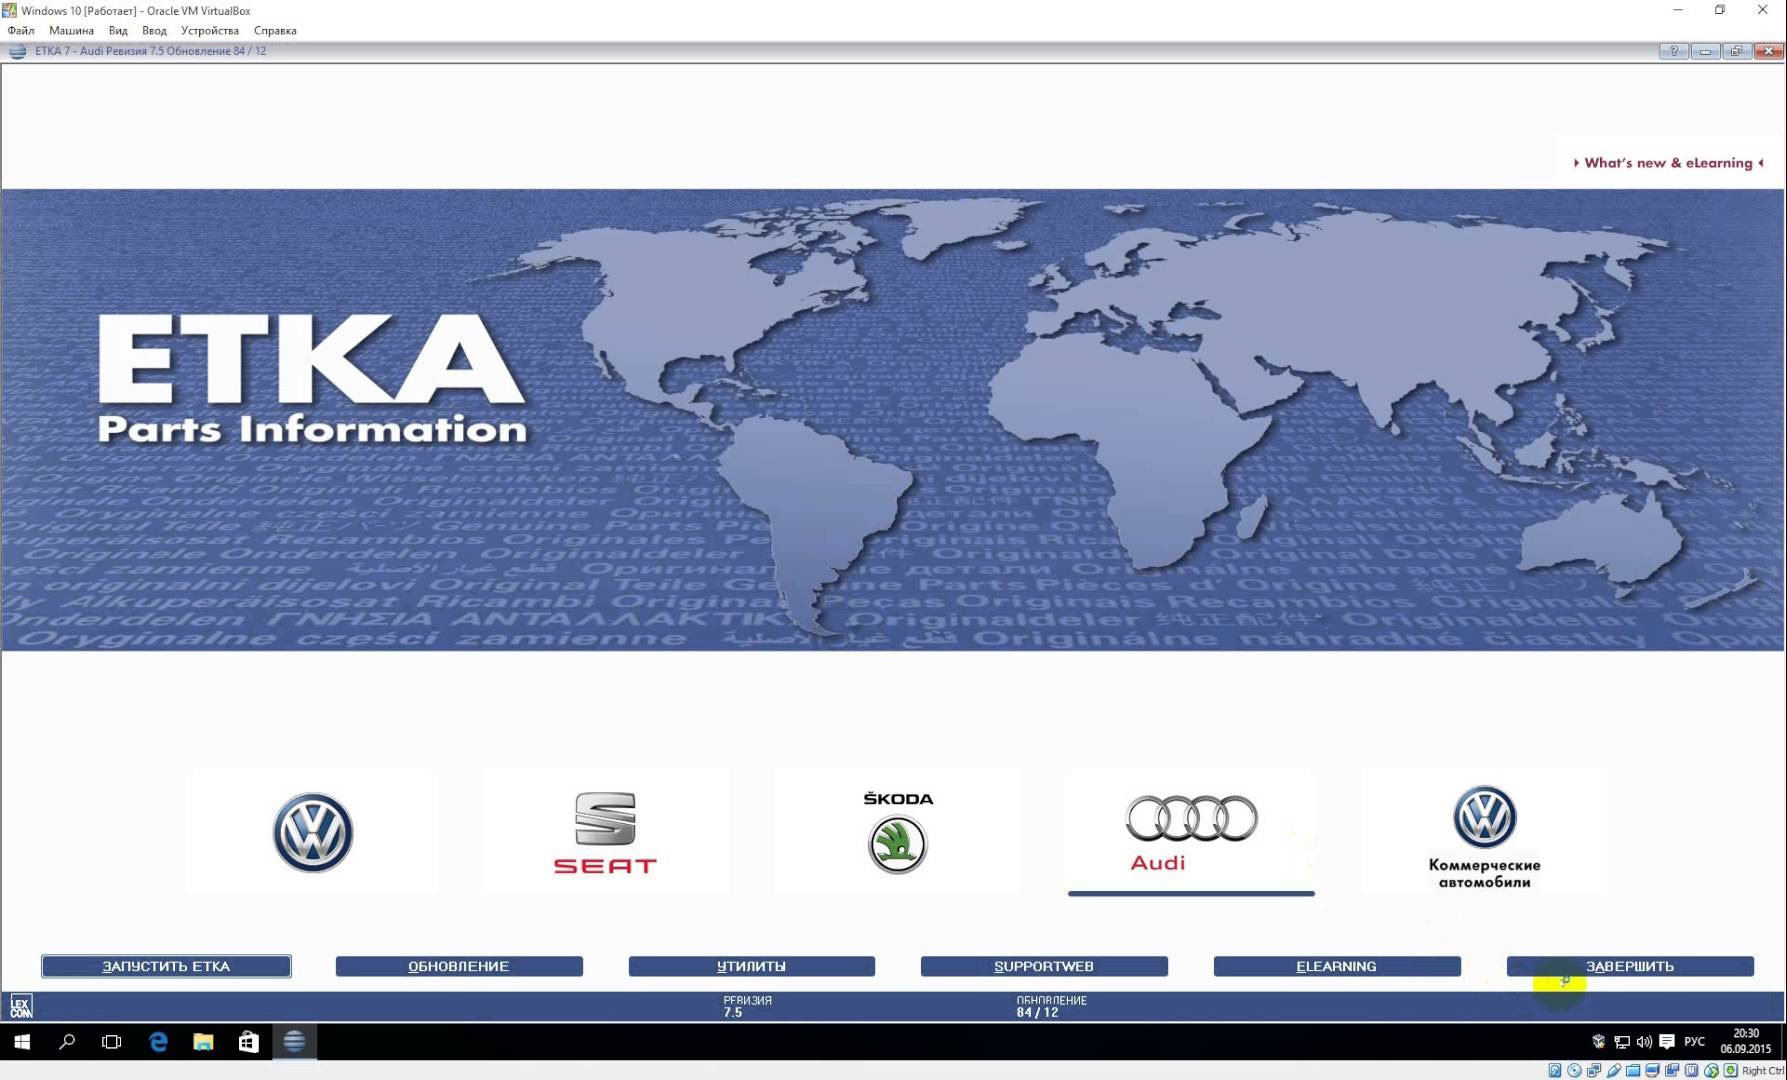Switch the РУС input language indicator

[1694, 1042]
